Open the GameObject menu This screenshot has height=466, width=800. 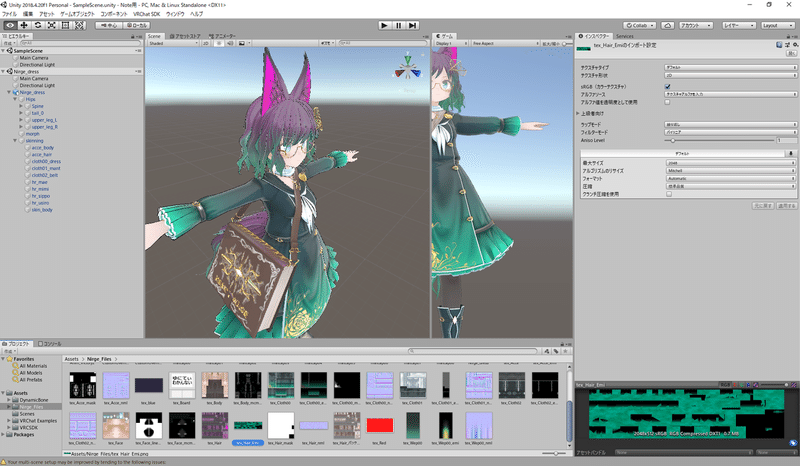click(78, 14)
